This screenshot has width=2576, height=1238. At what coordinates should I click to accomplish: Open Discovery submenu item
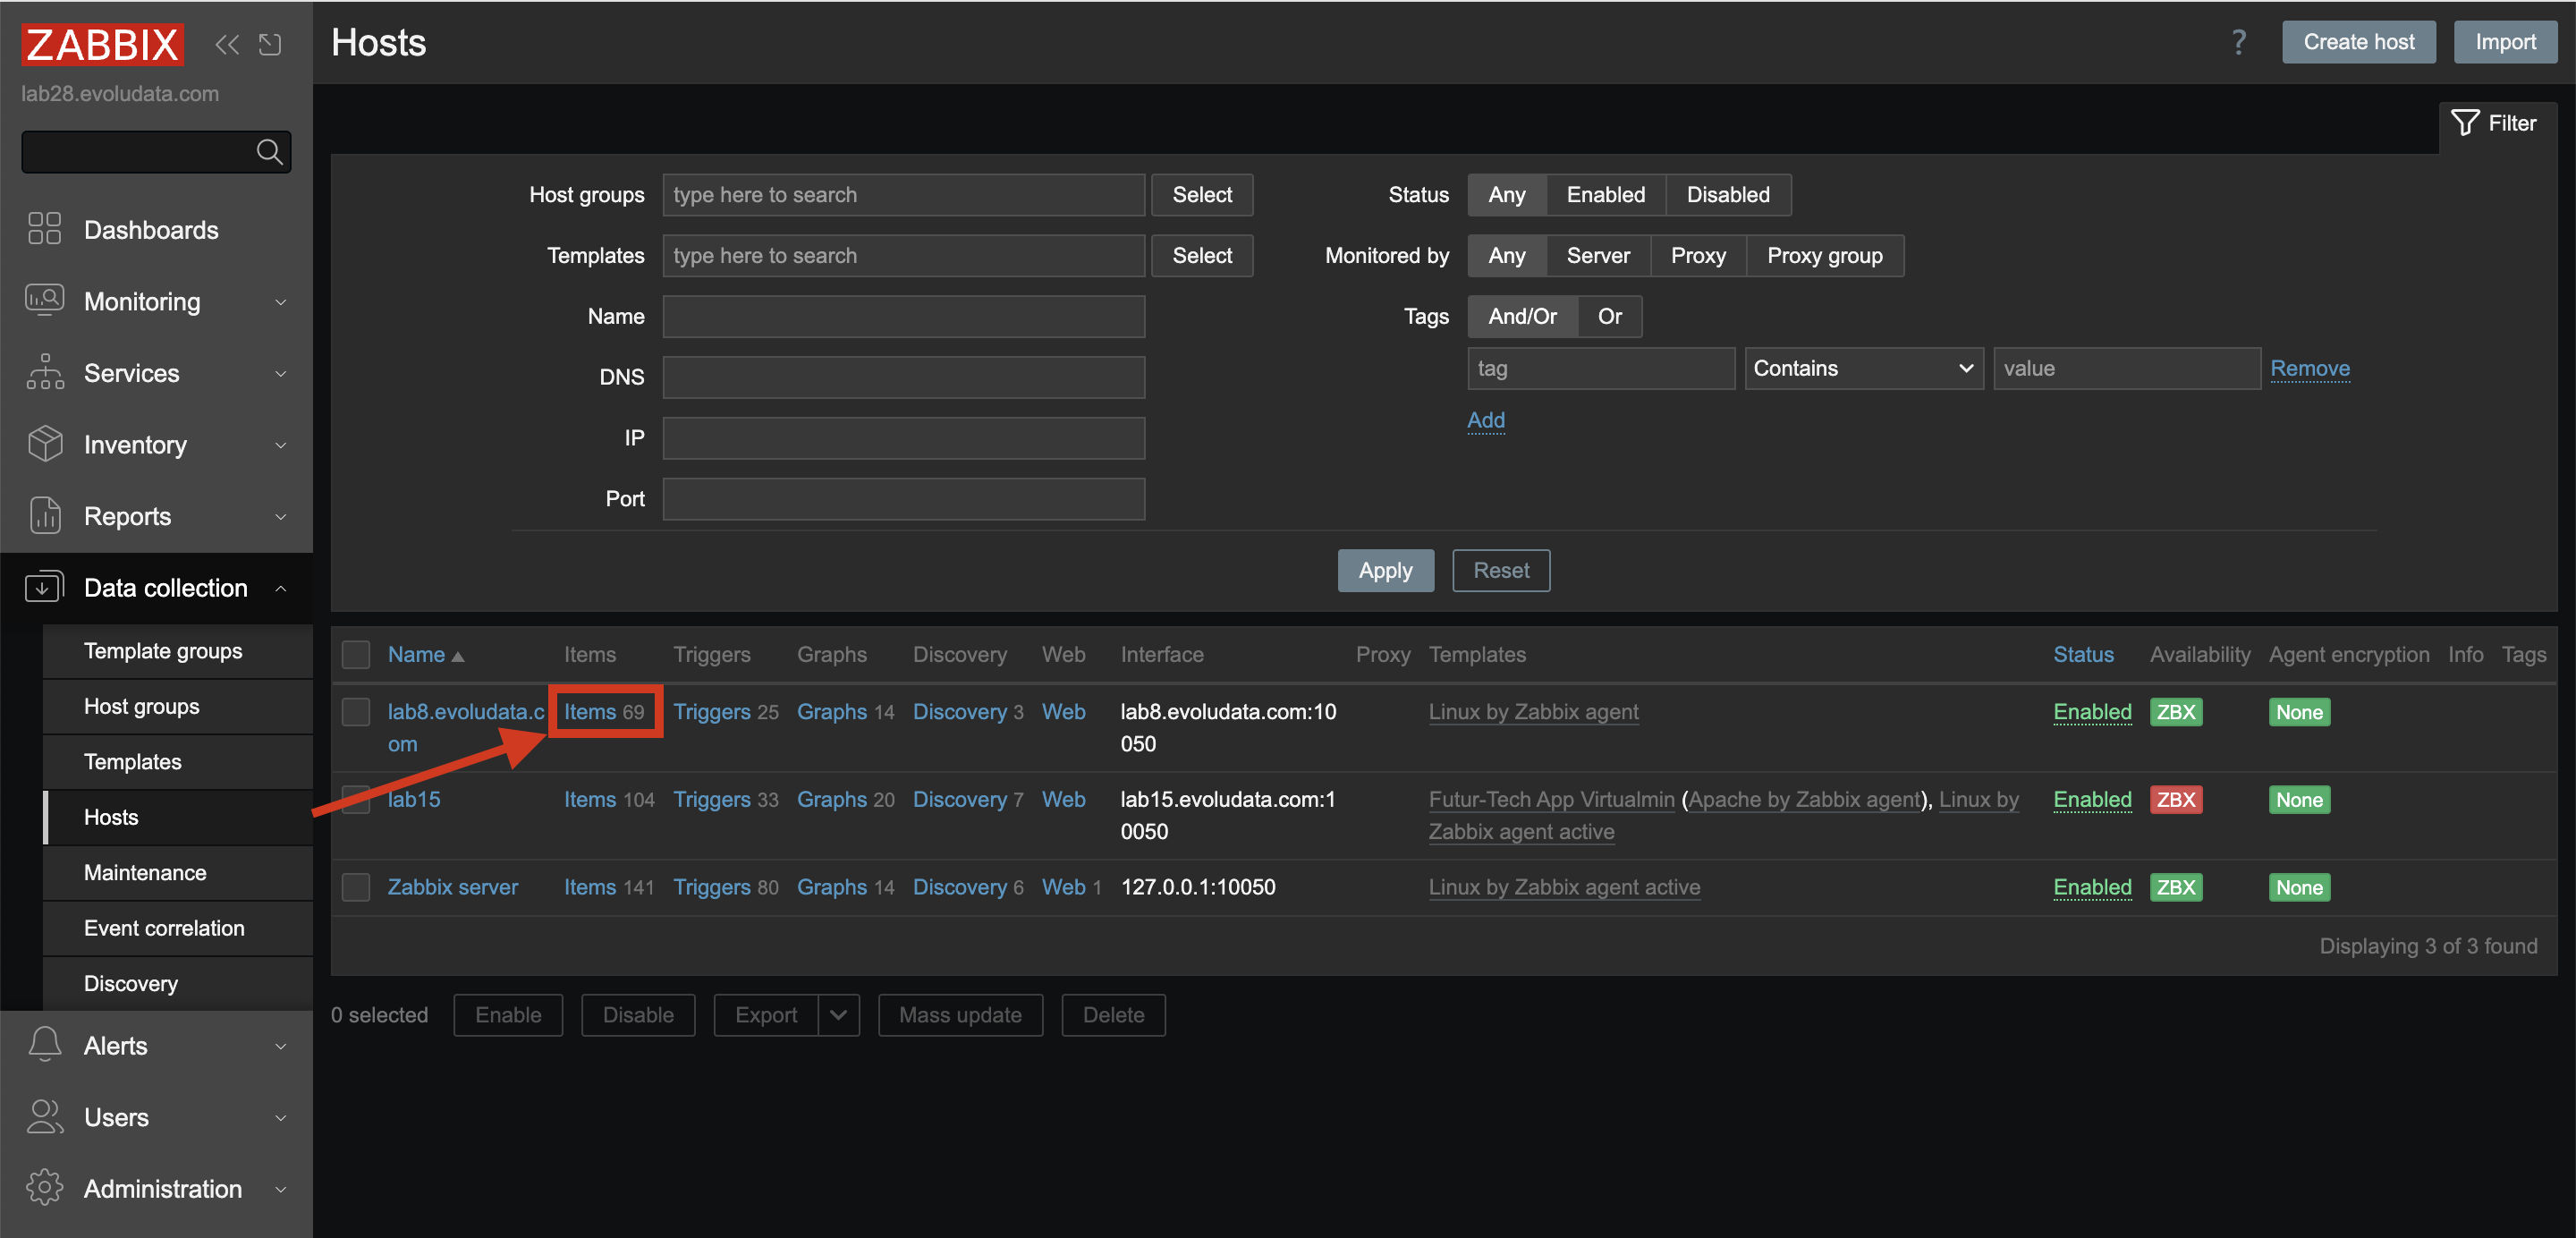point(178,984)
